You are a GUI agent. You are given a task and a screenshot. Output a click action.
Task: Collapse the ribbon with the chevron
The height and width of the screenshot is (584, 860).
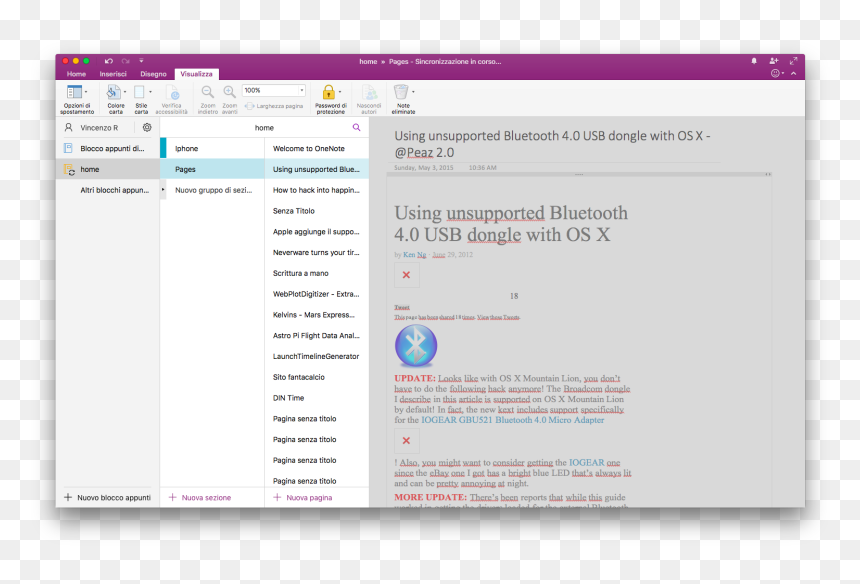point(794,73)
